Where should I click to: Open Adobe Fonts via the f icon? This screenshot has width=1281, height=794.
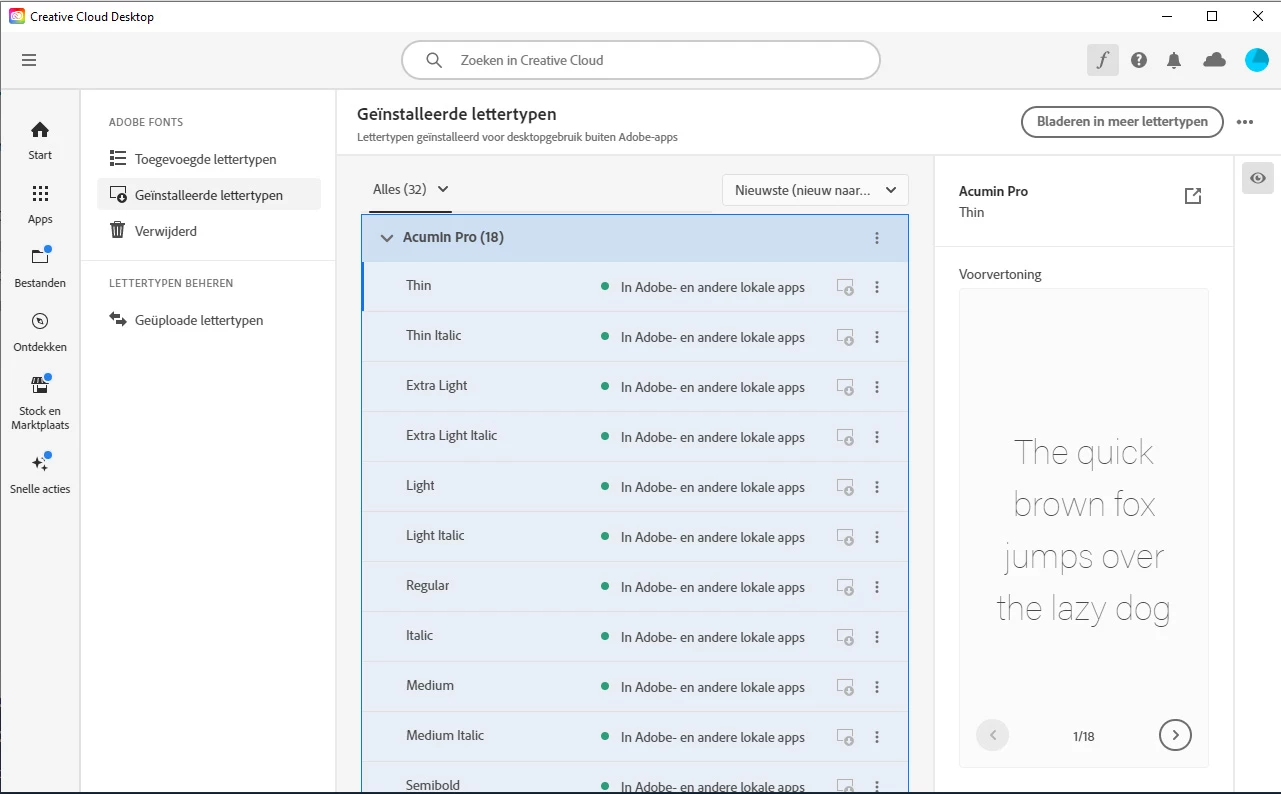point(1102,60)
